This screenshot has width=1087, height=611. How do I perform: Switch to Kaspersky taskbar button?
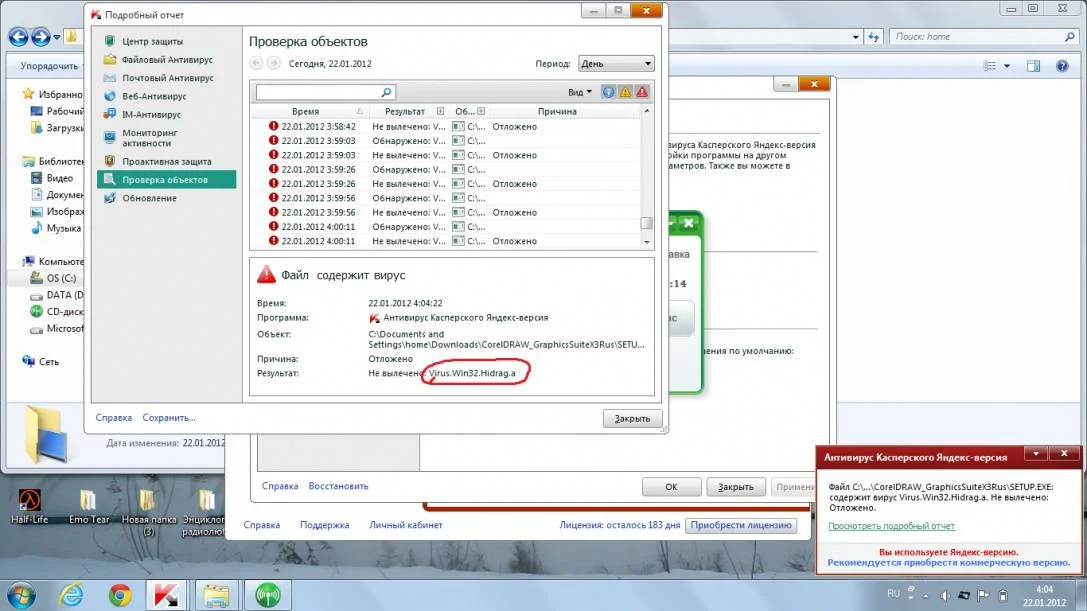point(166,595)
